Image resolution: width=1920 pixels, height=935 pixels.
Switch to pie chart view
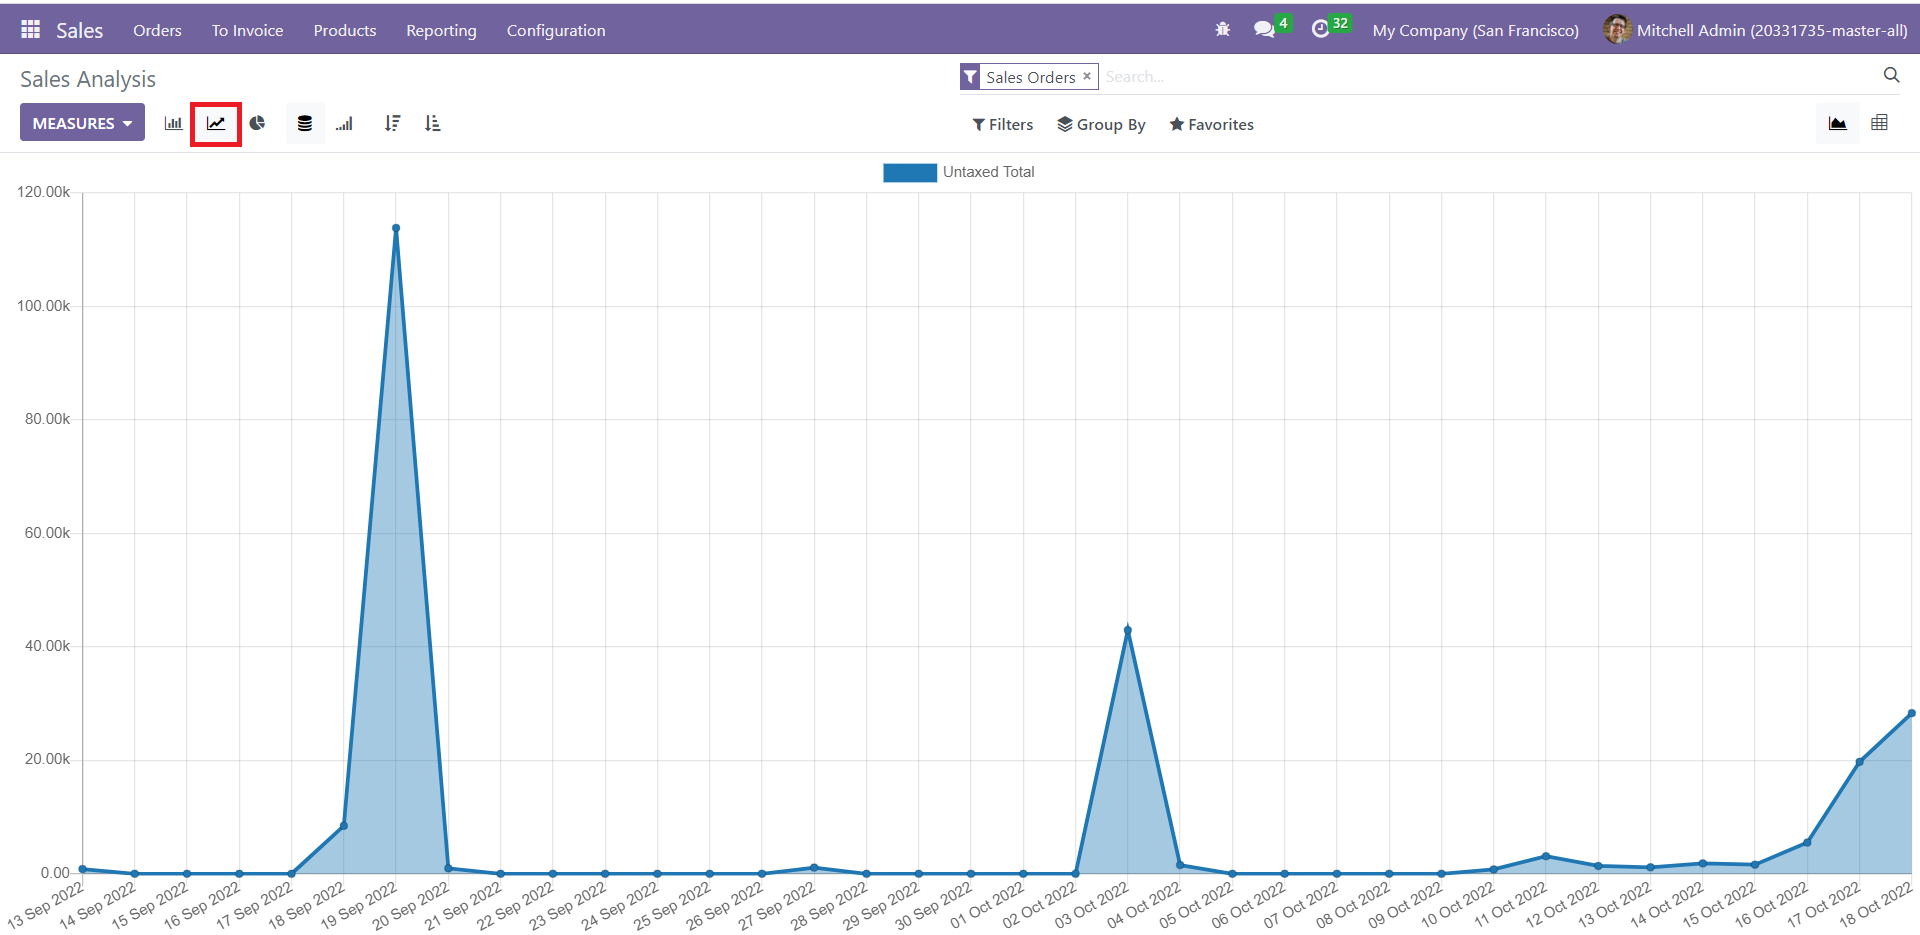click(258, 124)
